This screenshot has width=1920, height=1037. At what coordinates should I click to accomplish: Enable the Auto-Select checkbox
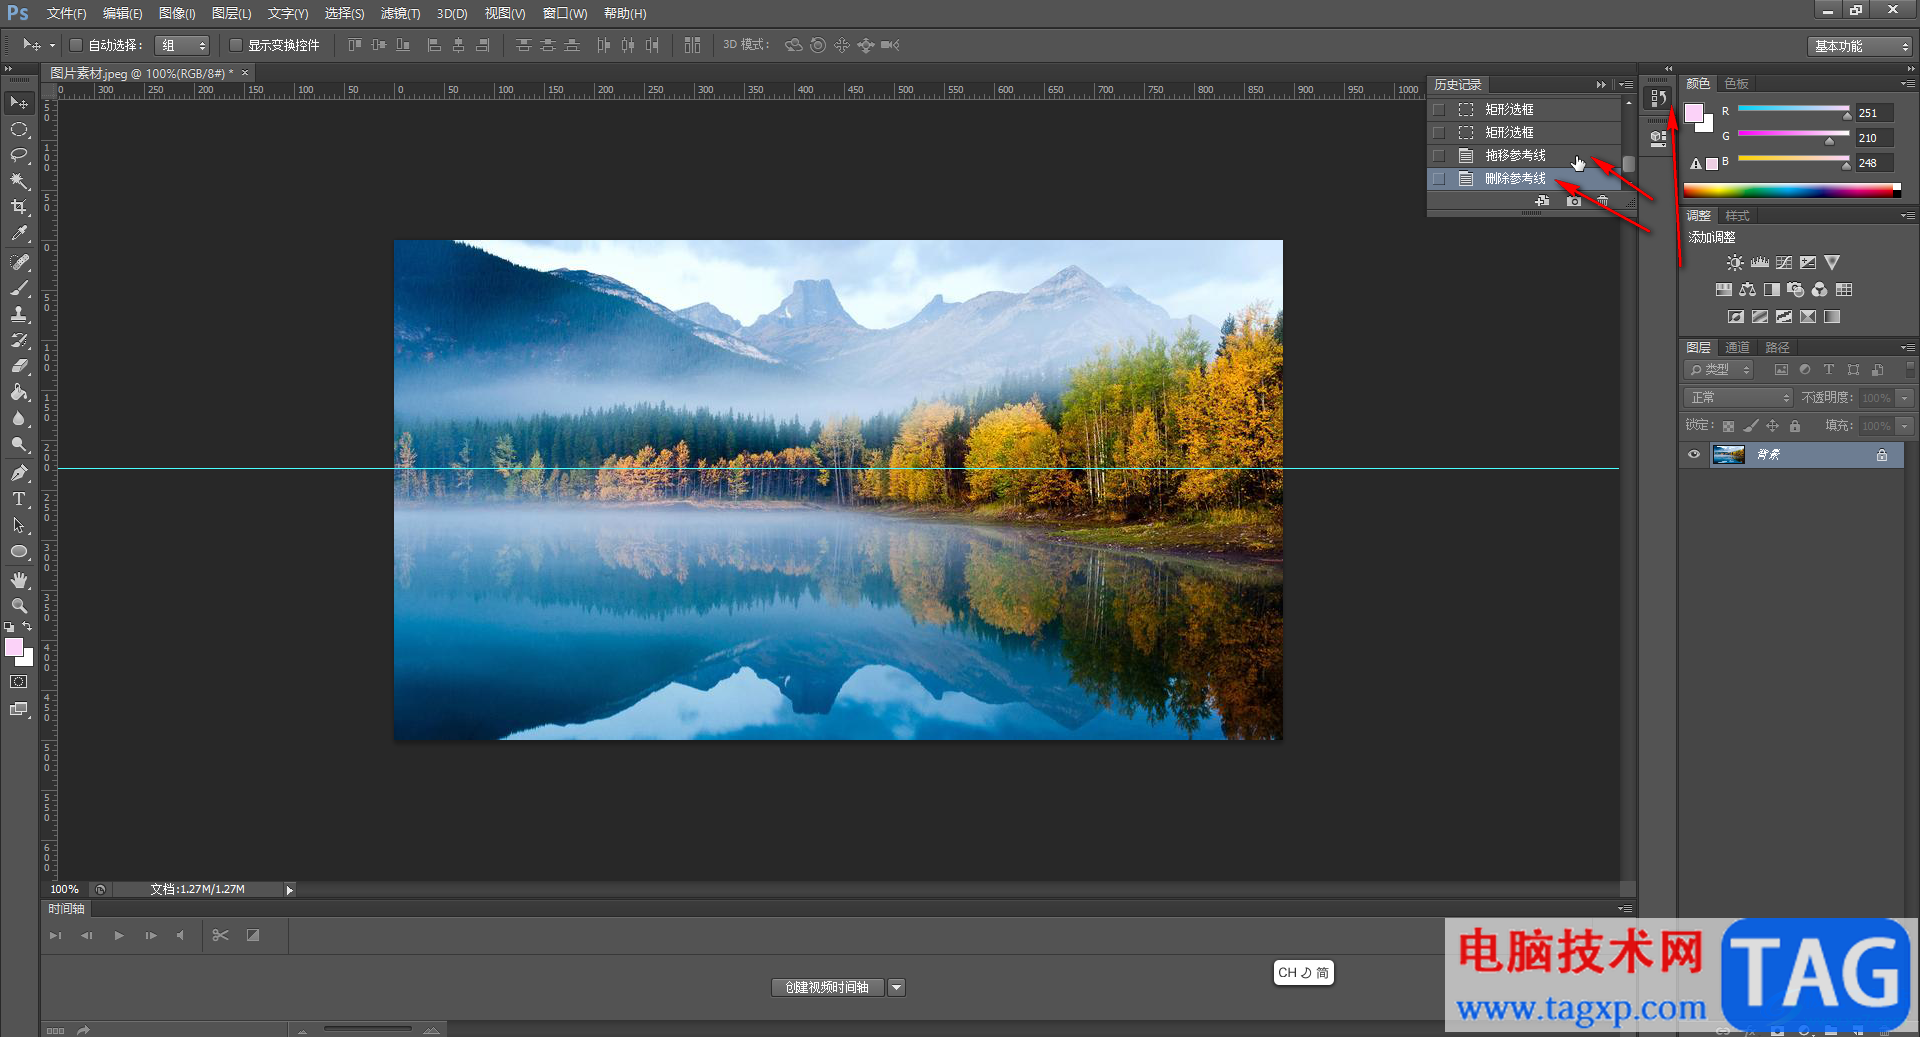point(75,45)
